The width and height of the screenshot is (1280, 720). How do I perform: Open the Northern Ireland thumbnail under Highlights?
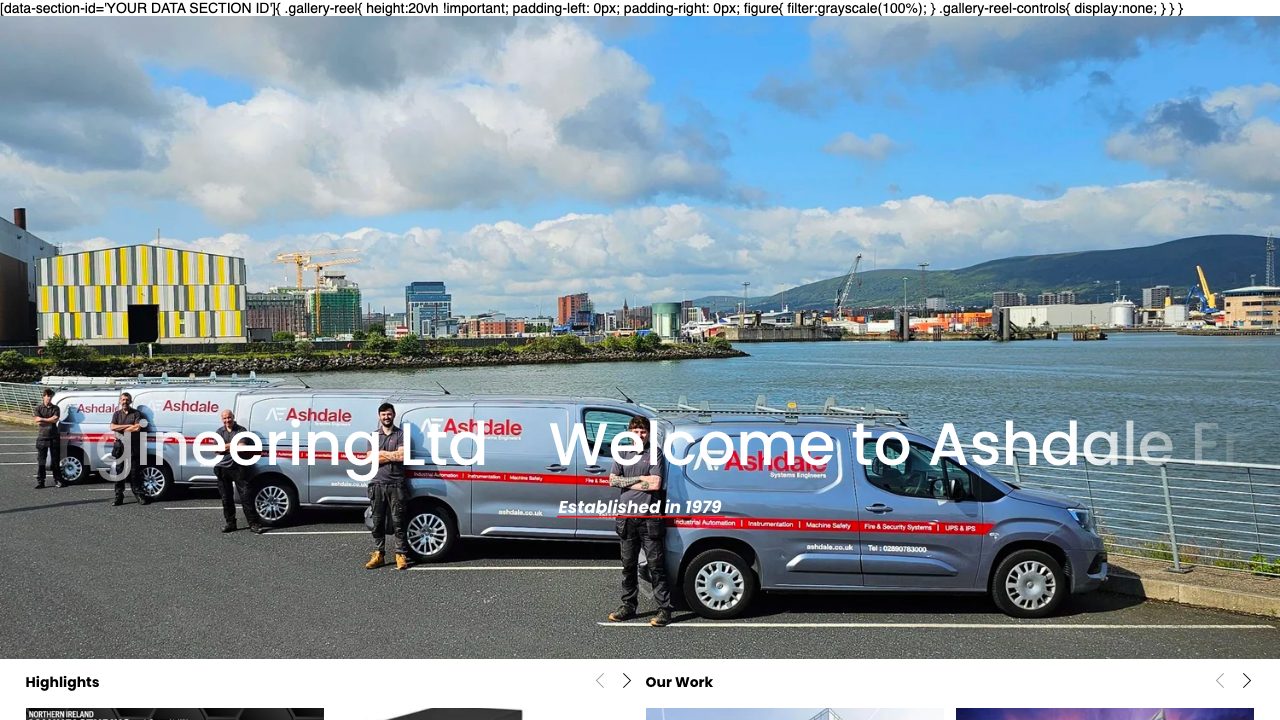175,714
